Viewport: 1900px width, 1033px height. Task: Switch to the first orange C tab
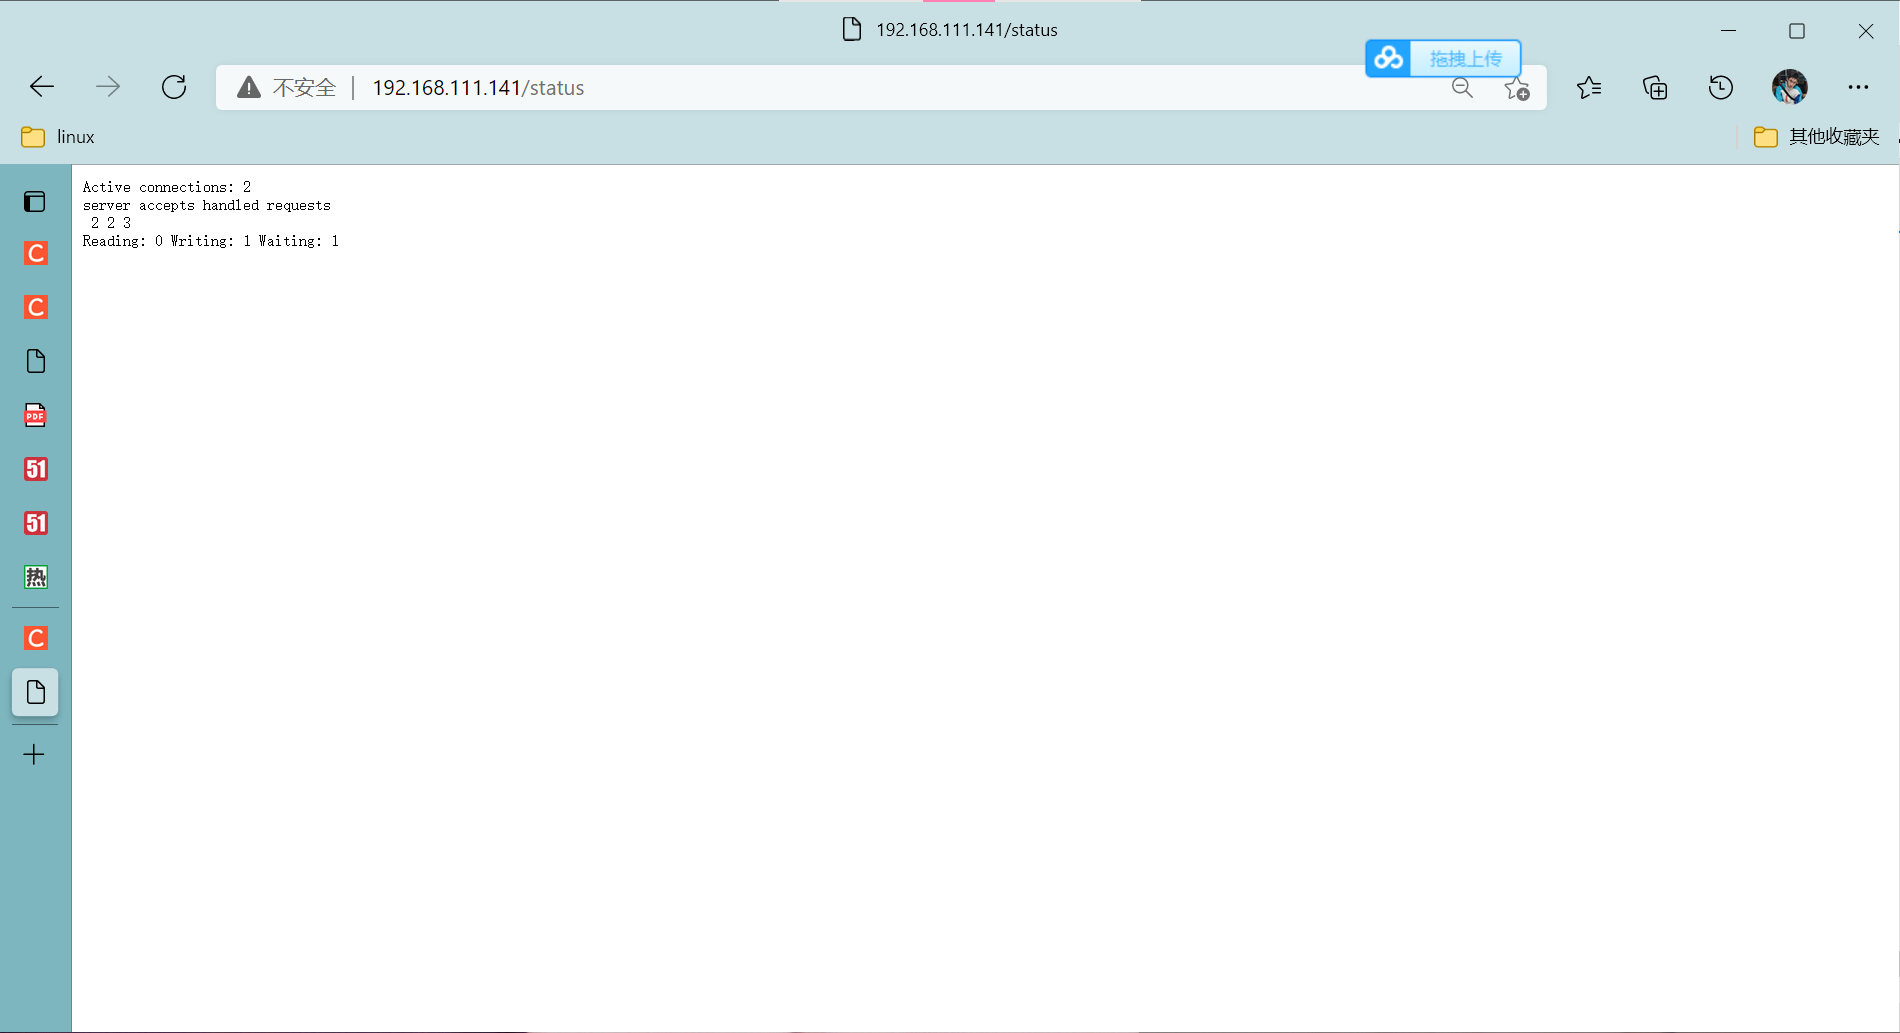click(x=36, y=253)
